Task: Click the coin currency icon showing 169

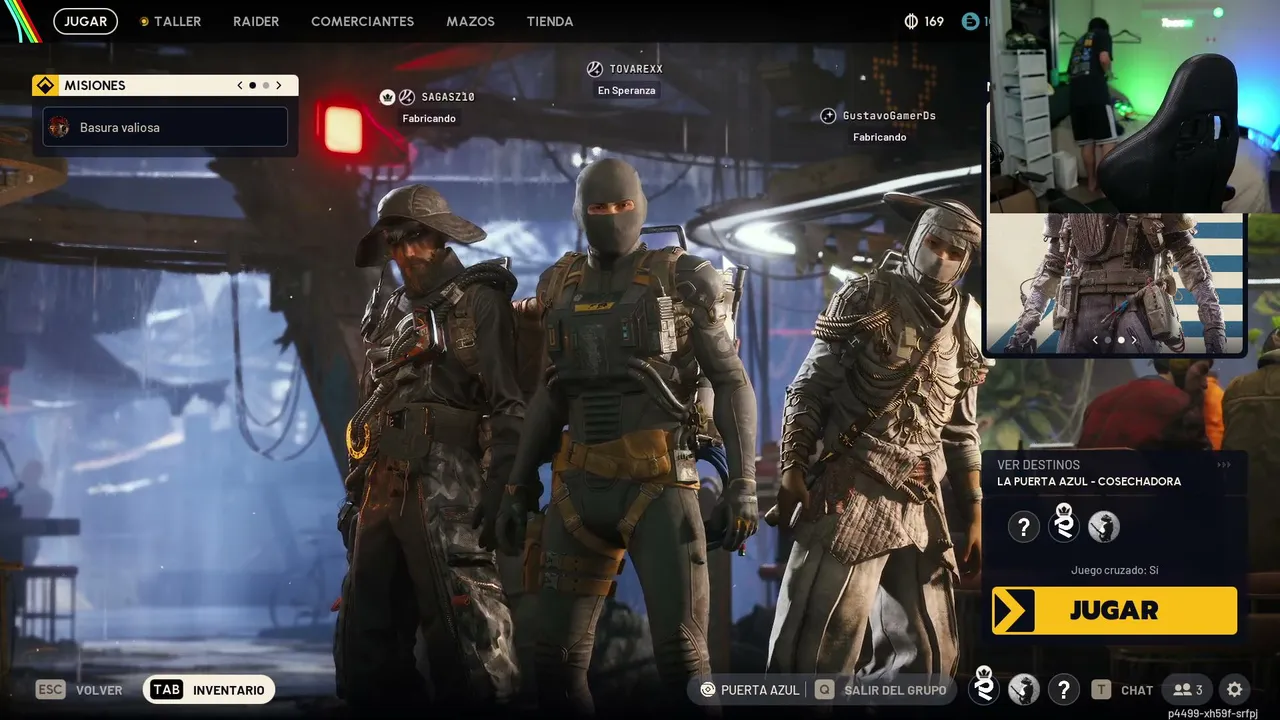Action: click(x=911, y=21)
